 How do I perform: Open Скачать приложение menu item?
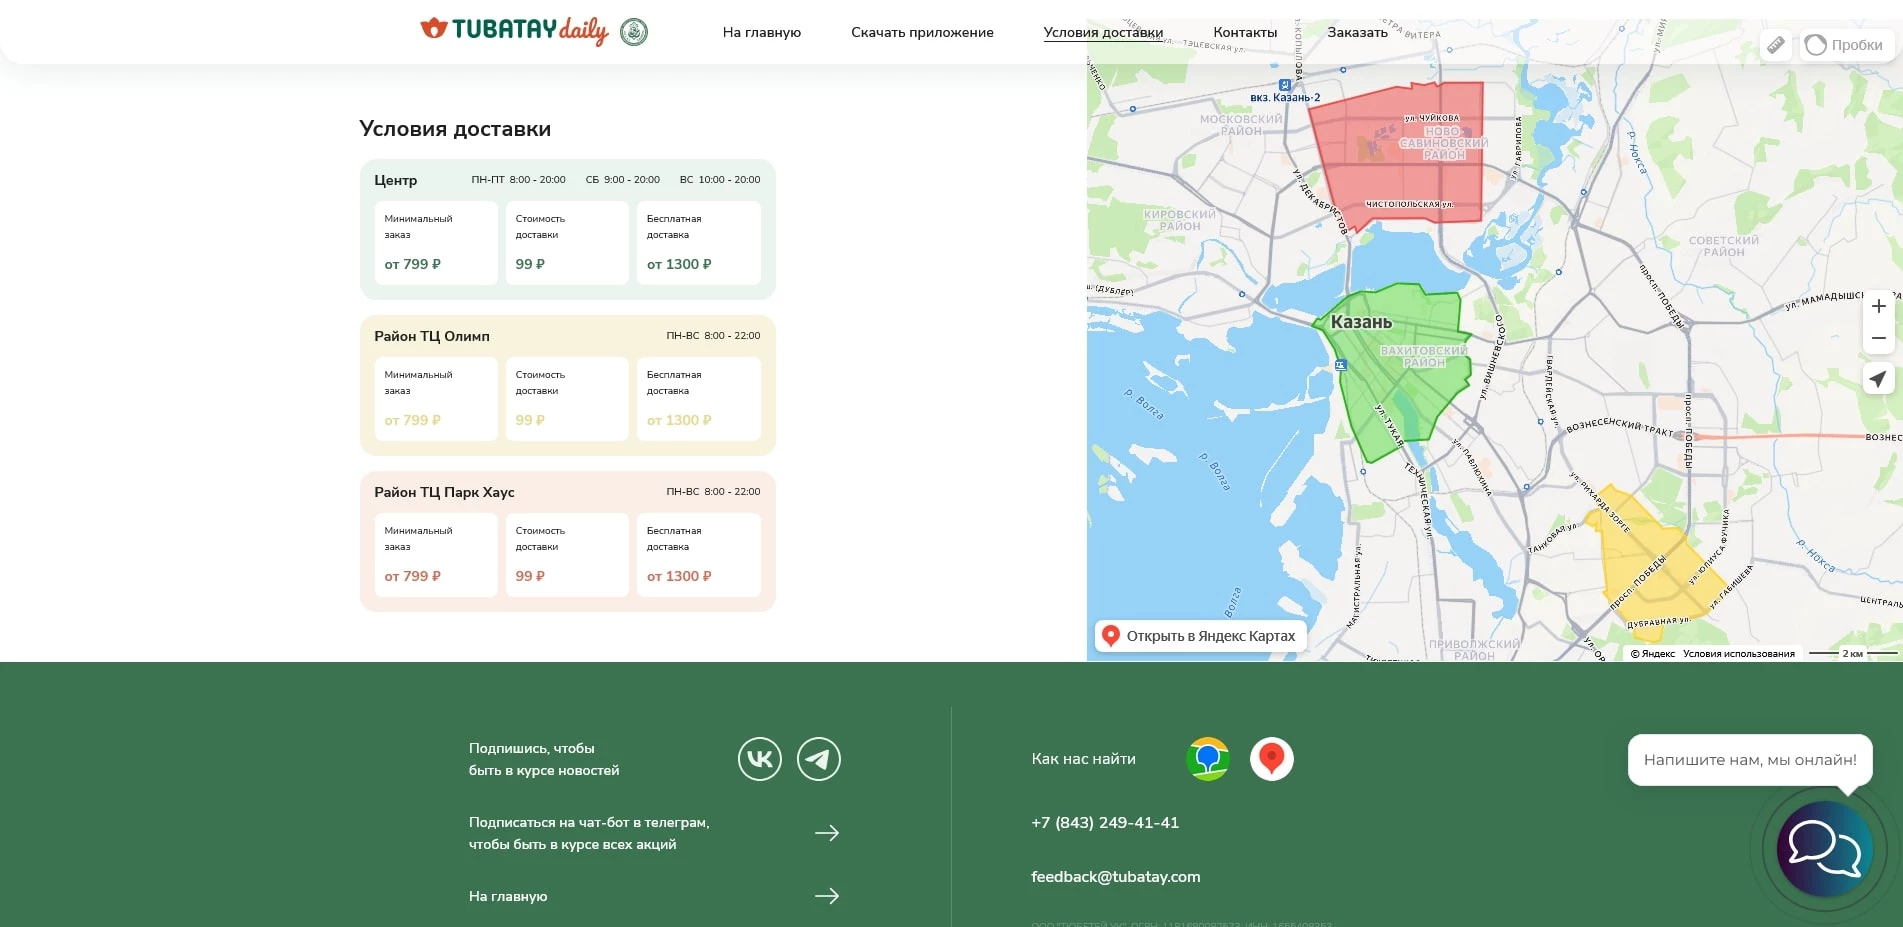(922, 32)
